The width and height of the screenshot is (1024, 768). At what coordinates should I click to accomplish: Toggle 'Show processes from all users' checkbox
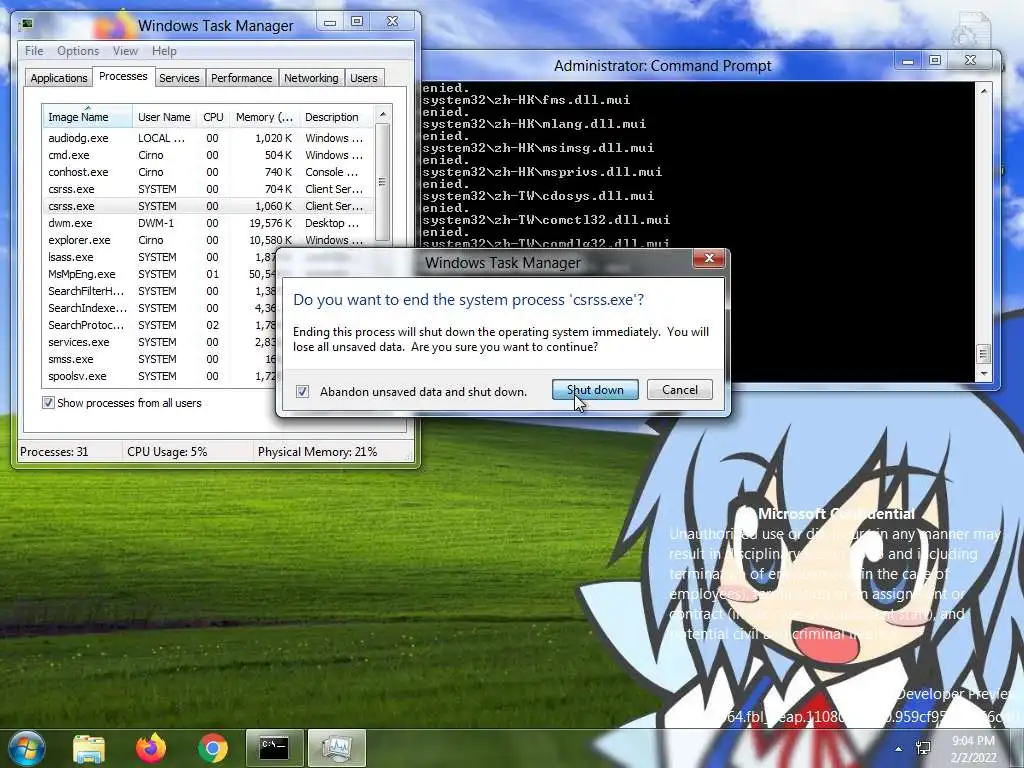(48, 403)
